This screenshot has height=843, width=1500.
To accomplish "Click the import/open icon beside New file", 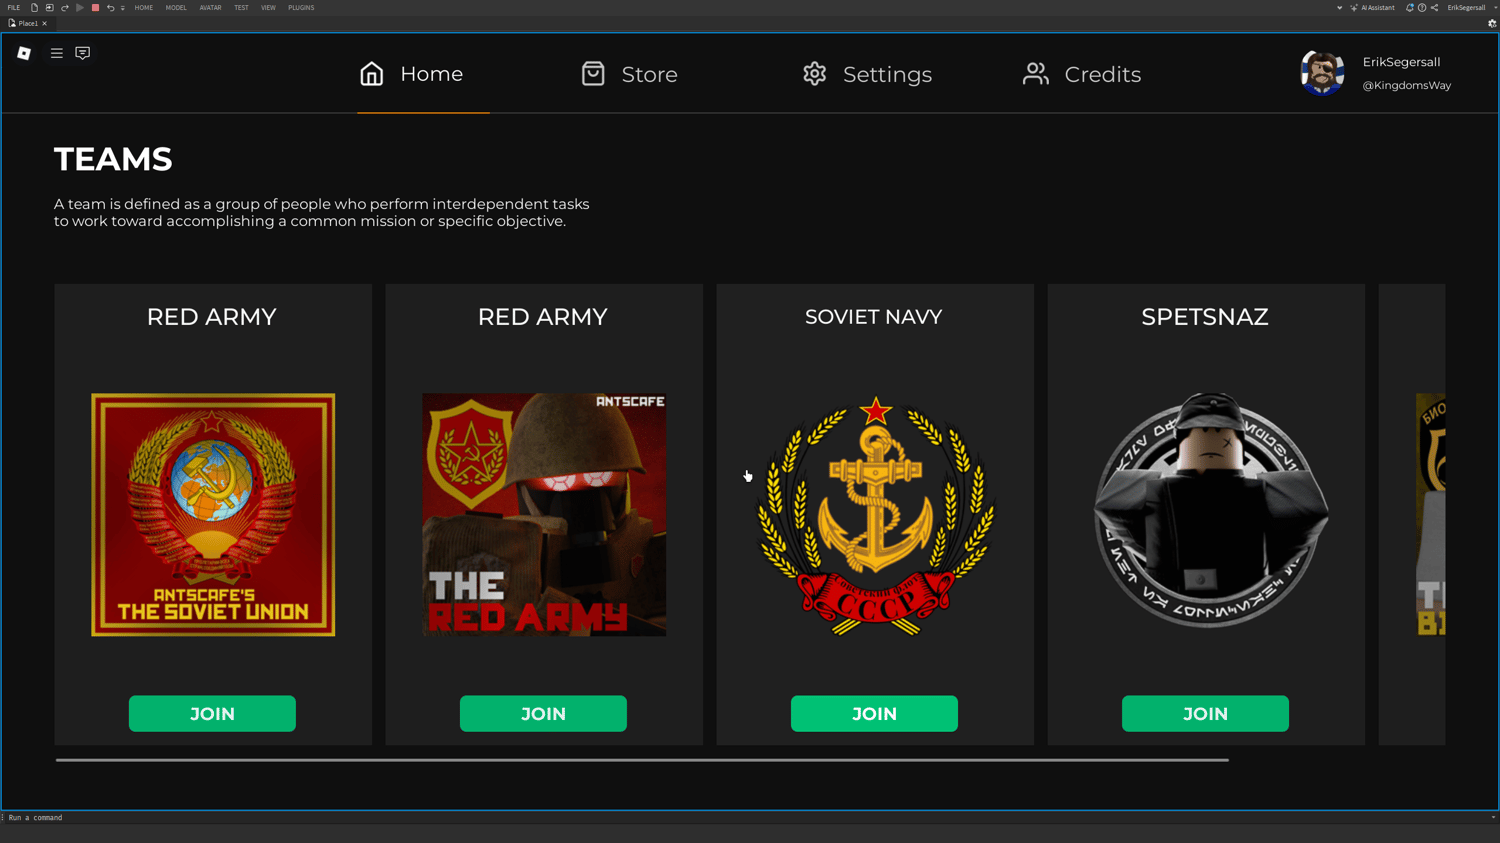I will [x=49, y=8].
